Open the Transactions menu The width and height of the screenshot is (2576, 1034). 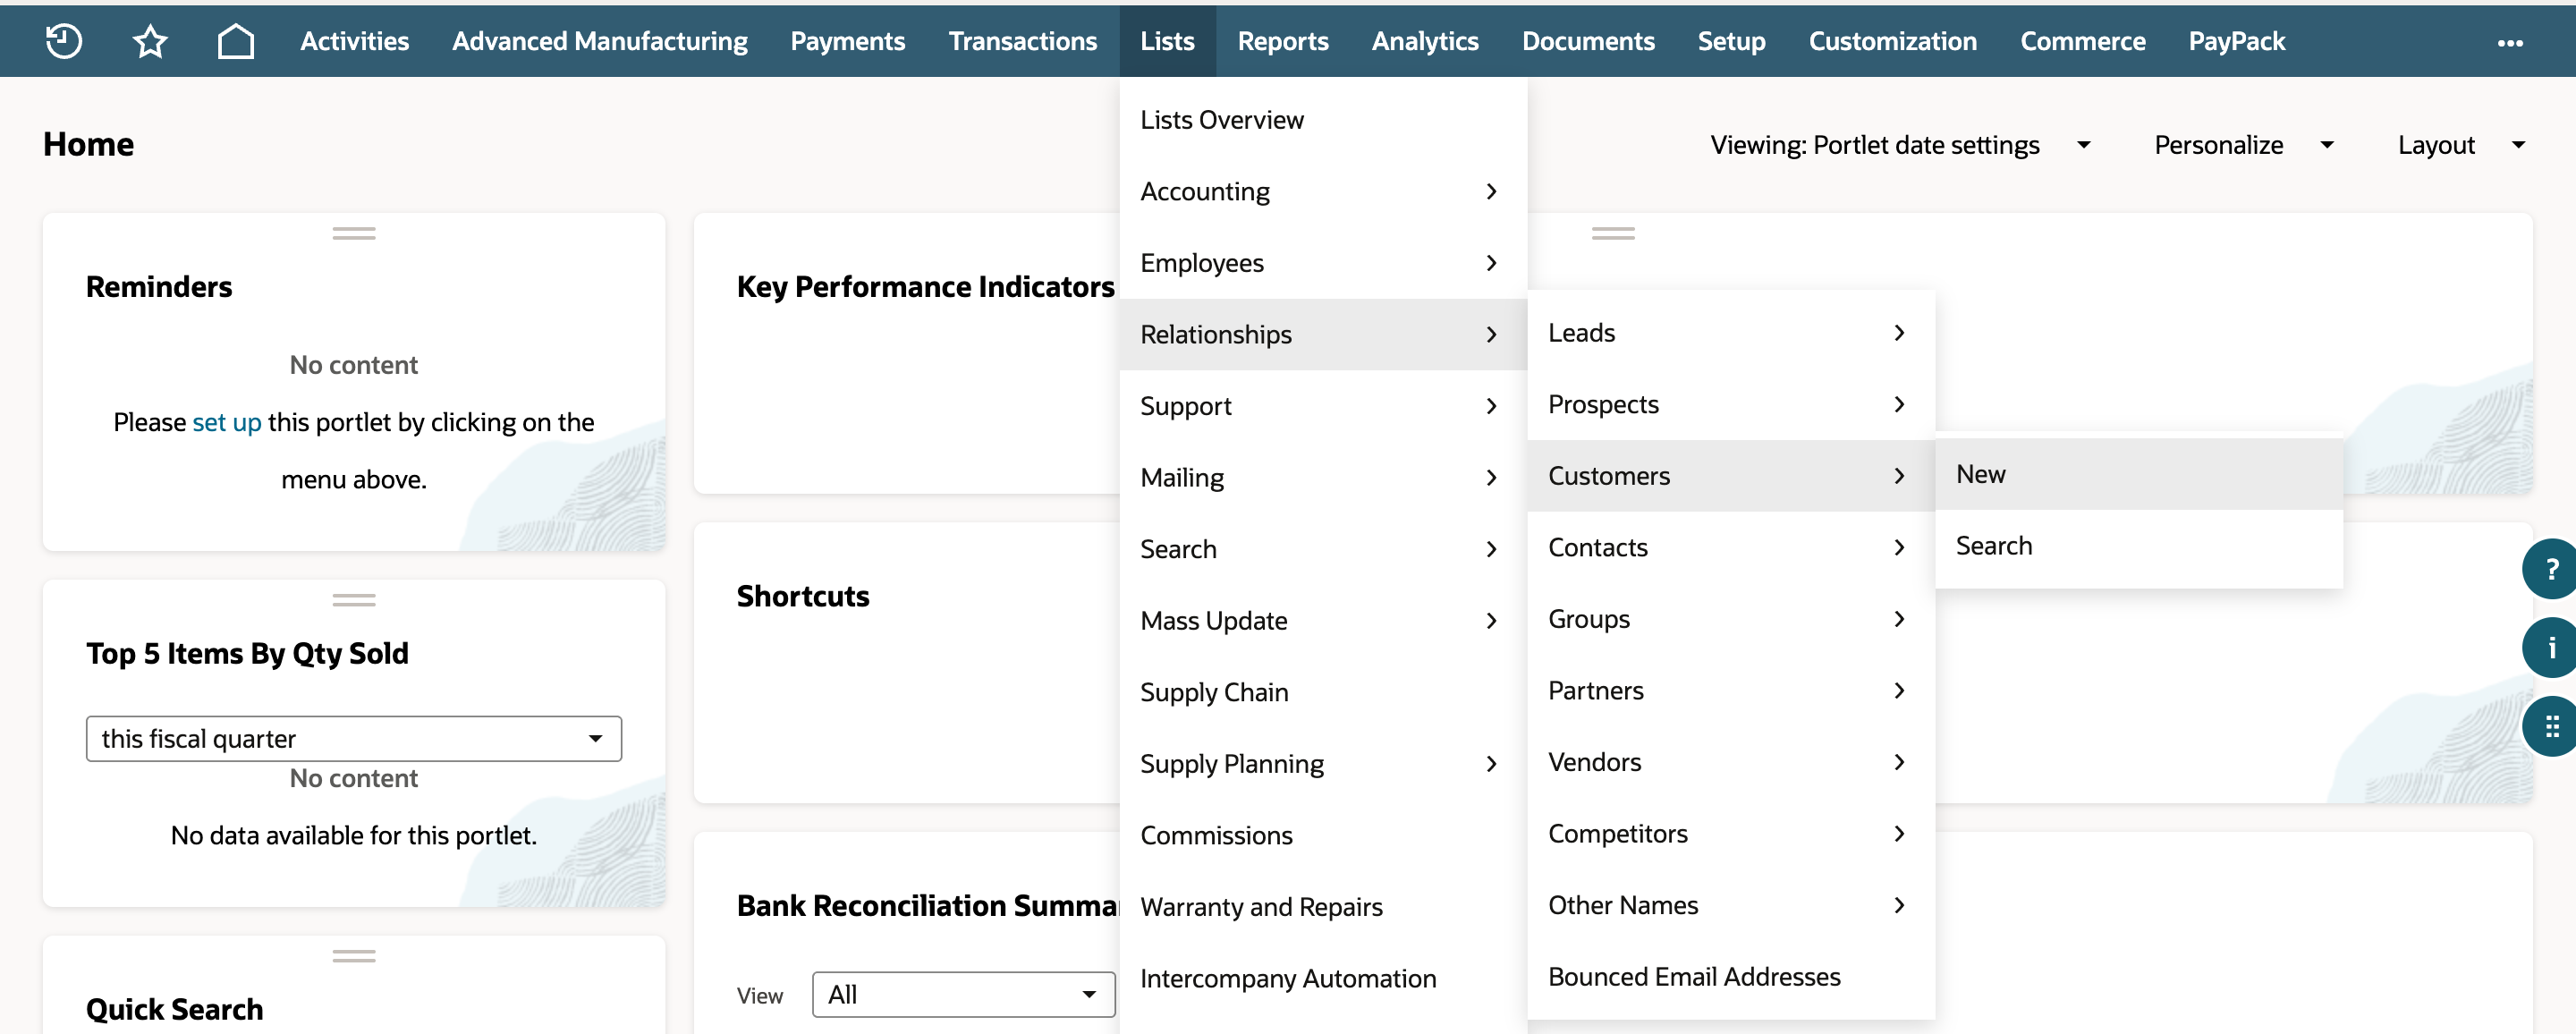(1022, 41)
